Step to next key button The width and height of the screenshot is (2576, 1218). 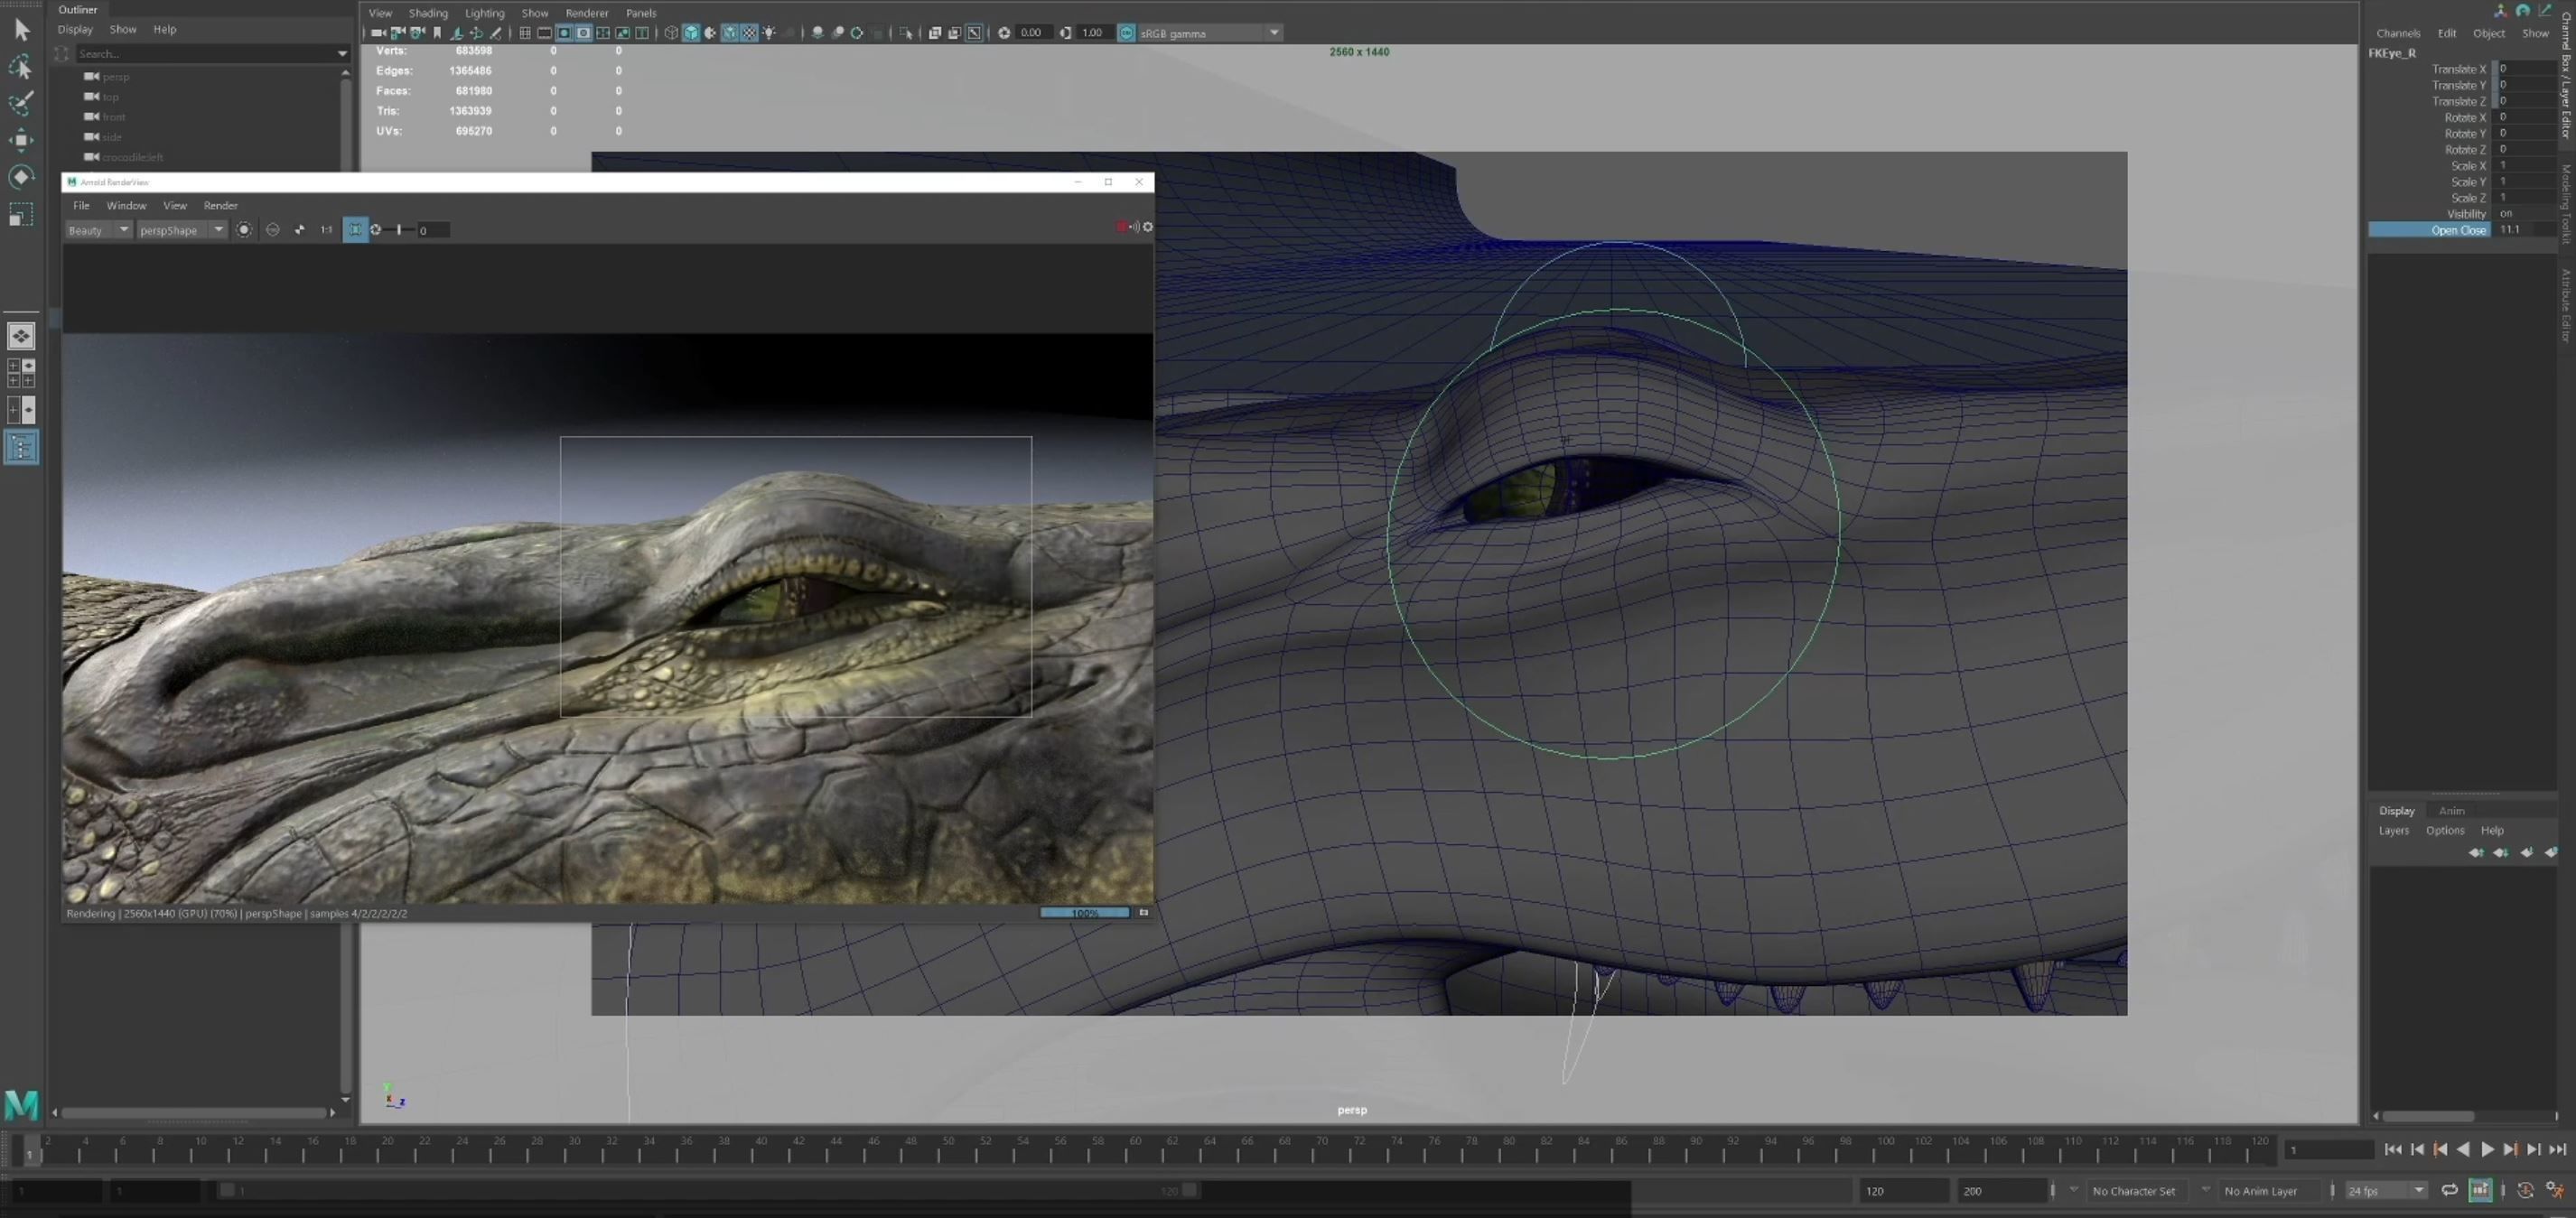[x=2510, y=1149]
